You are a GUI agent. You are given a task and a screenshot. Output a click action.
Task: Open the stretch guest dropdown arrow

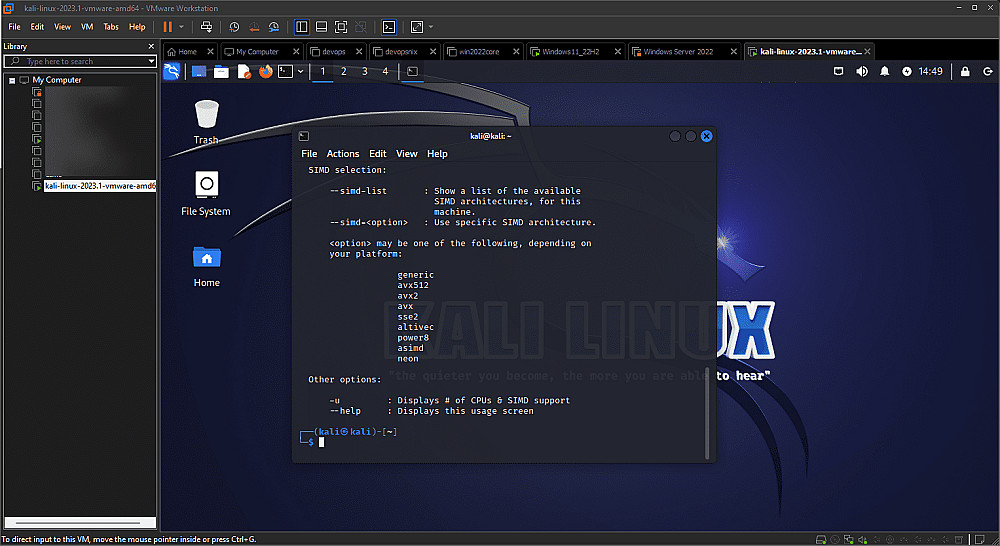point(431,27)
